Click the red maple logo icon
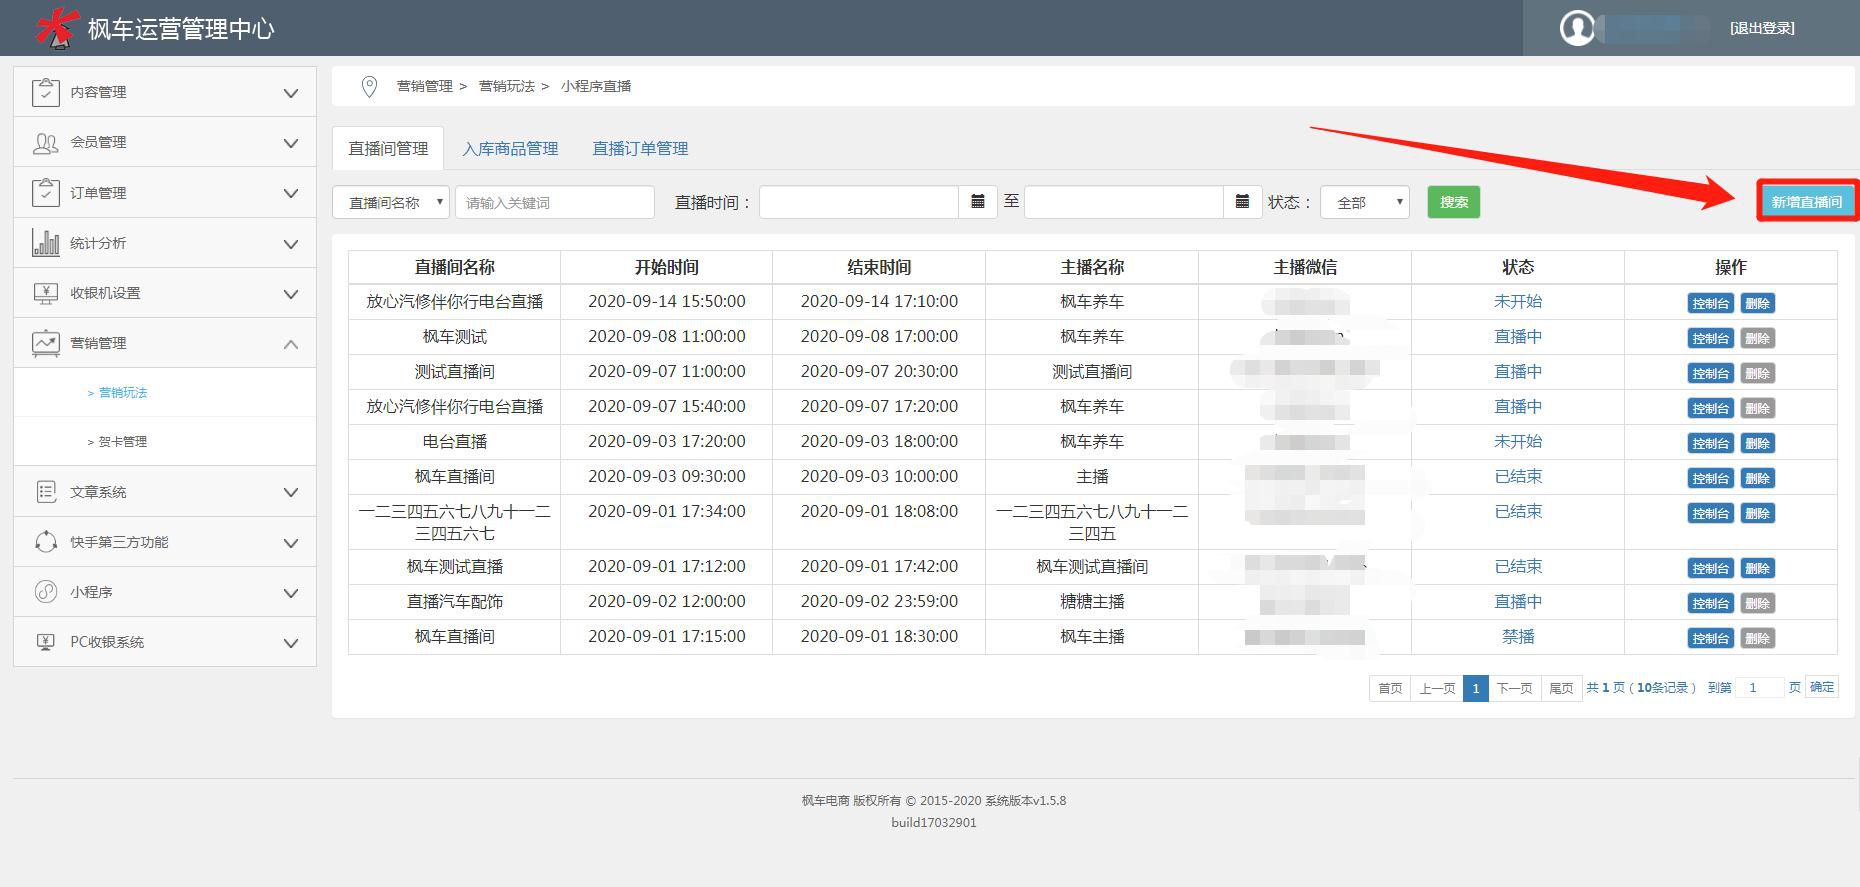This screenshot has height=887, width=1860. click(57, 27)
